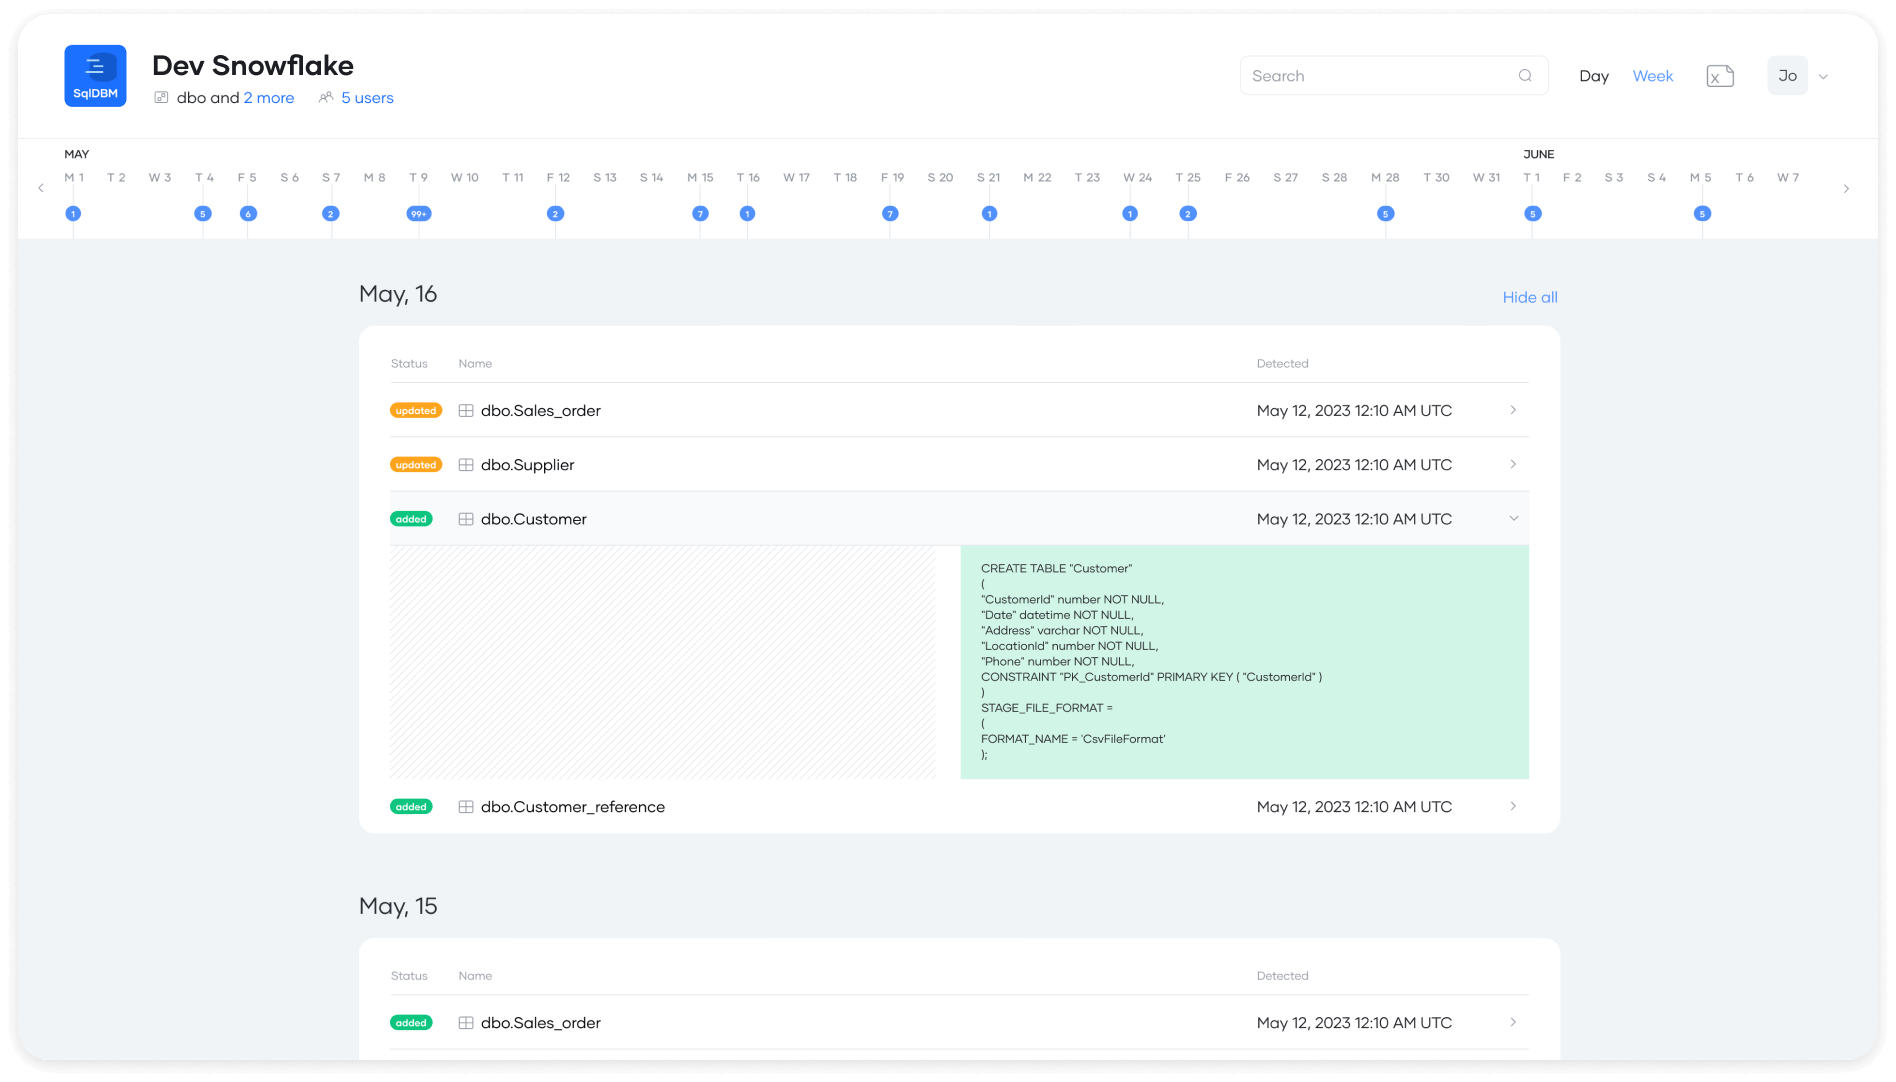Click the table icon beside dbo.Customer_reference

[466, 807]
